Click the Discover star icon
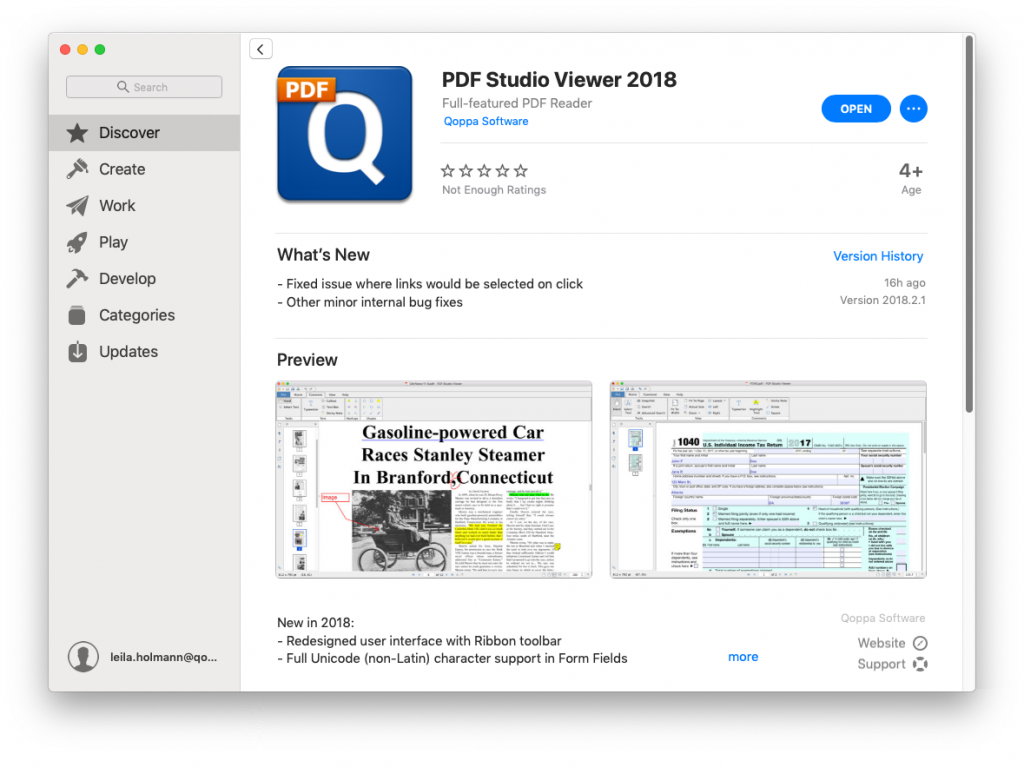Screen dimensions: 1024x774 (77, 133)
